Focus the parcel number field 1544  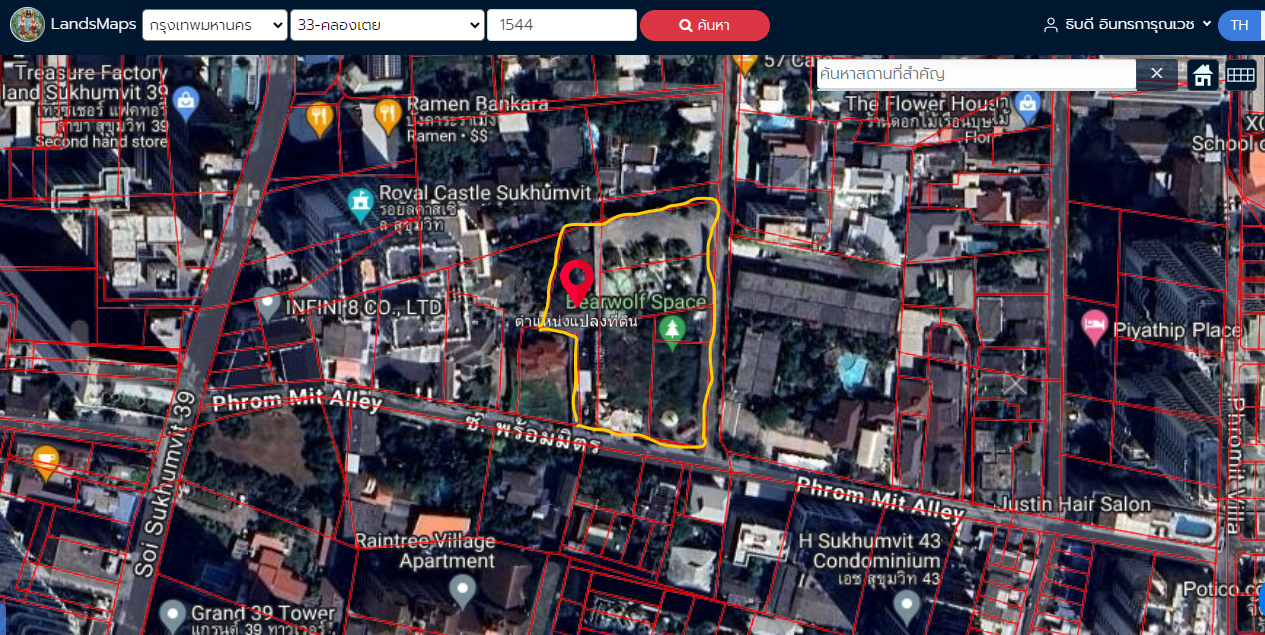click(x=562, y=25)
